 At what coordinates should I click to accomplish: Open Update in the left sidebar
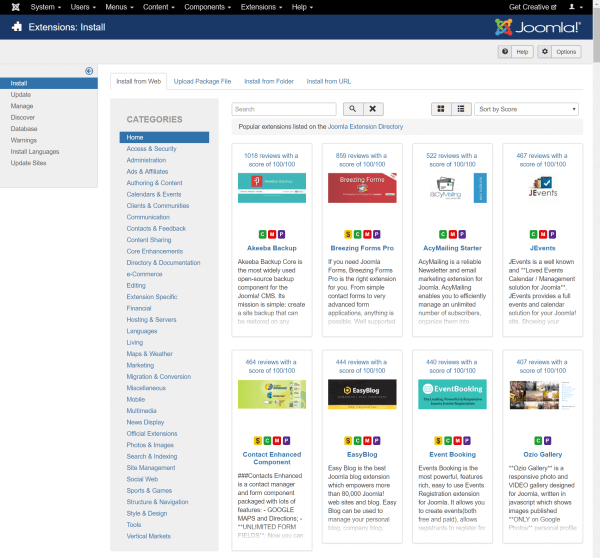[21, 95]
